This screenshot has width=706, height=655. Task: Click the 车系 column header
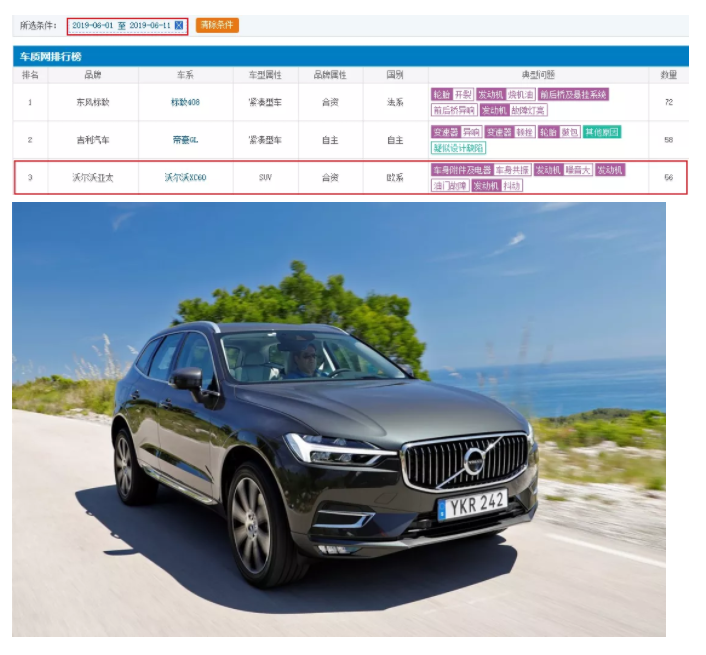[185, 75]
